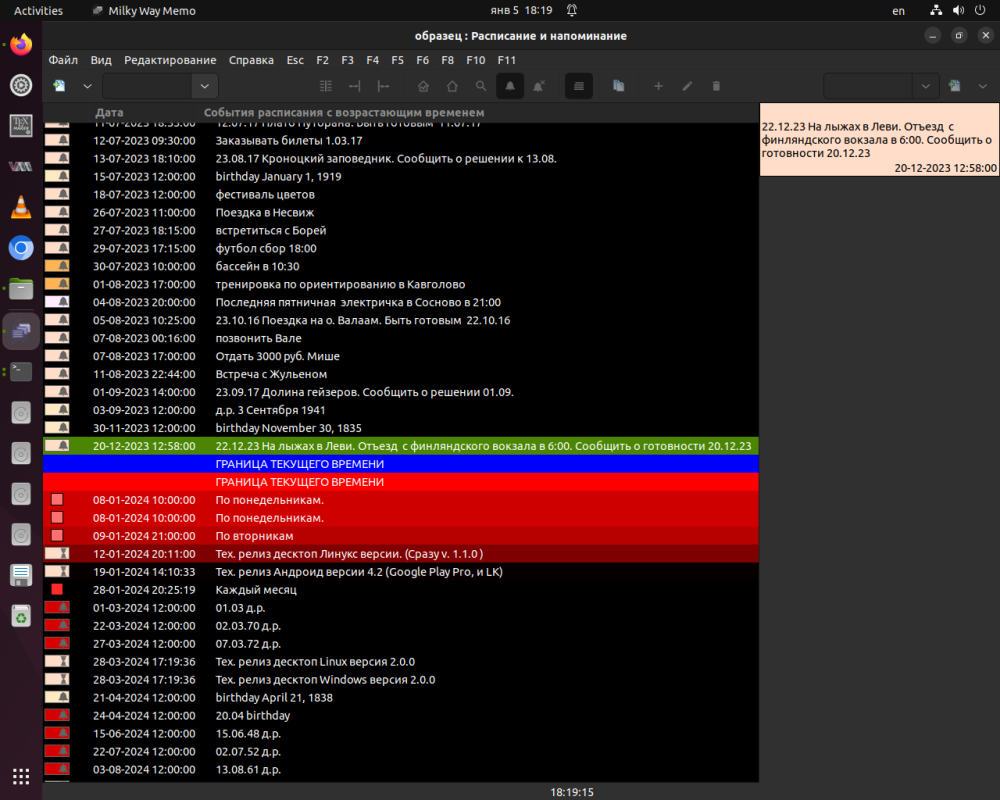Click red square marker of По вторникам row
The image size is (1000, 800).
click(x=57, y=536)
